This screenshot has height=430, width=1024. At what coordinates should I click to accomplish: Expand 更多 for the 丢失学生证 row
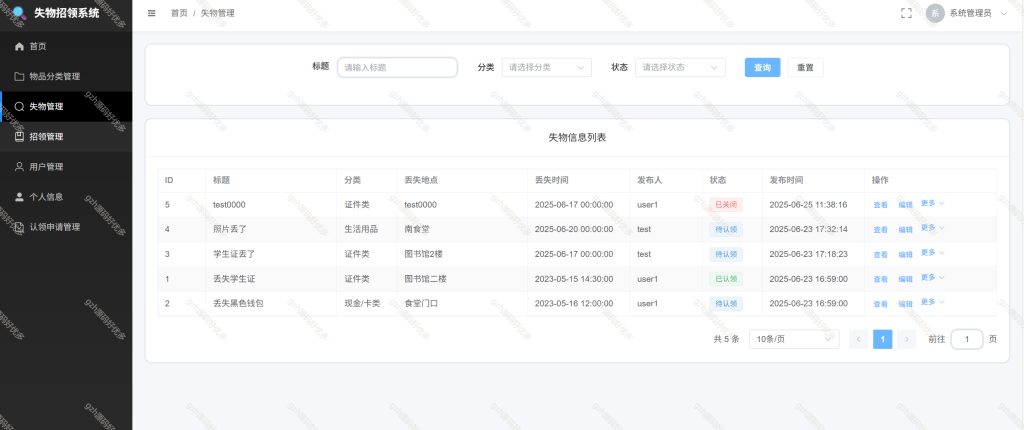click(933, 277)
